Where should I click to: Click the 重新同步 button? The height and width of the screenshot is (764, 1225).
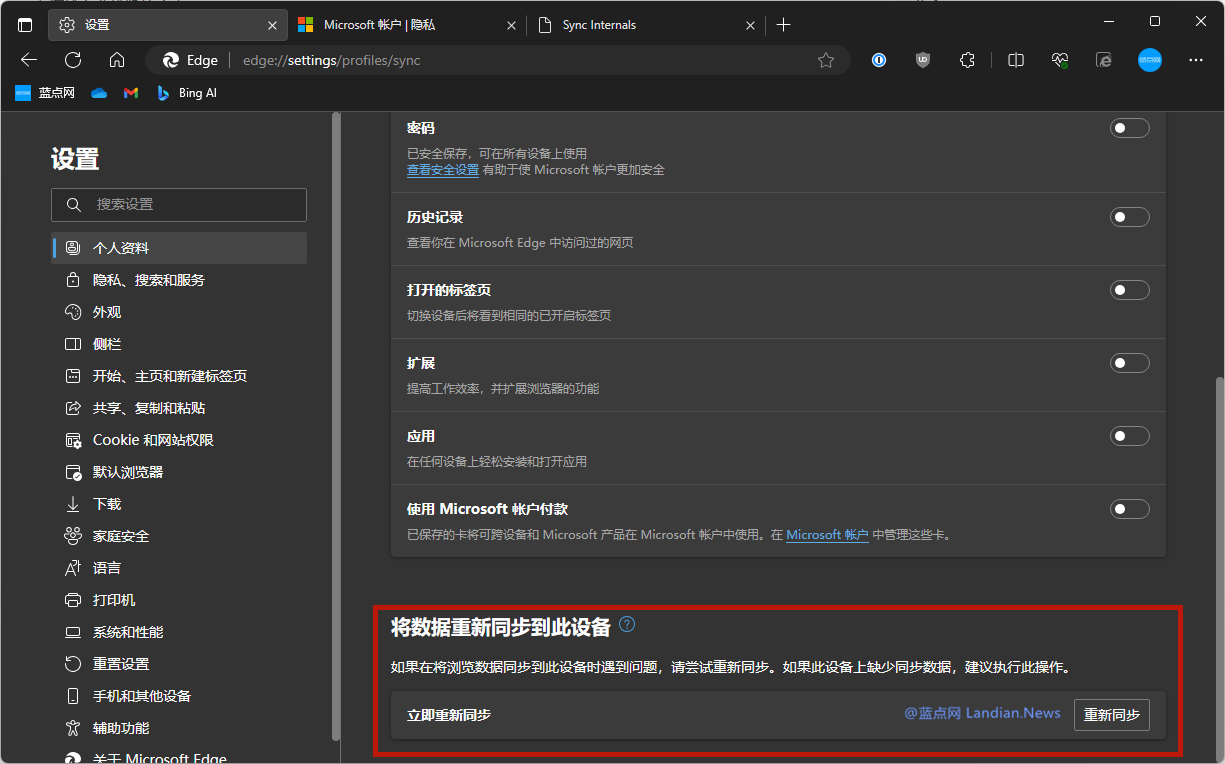pos(1111,714)
